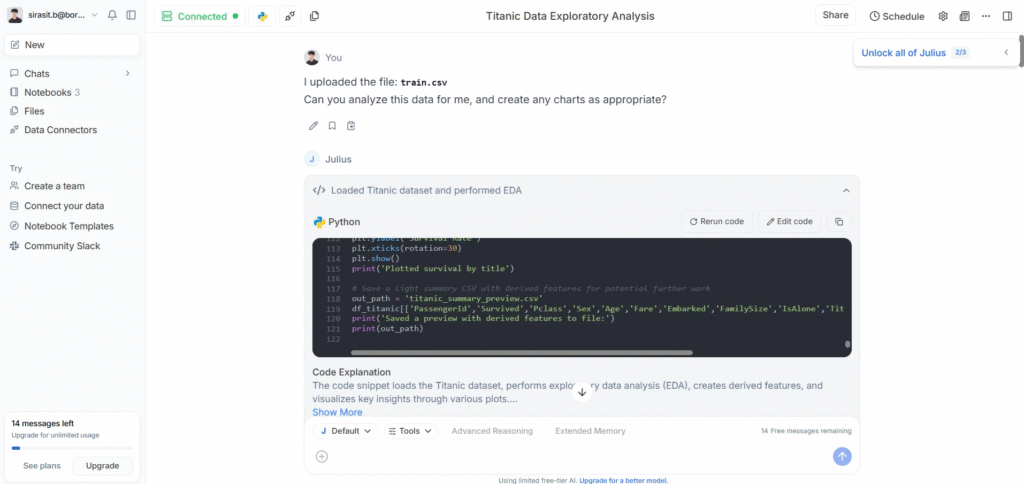Click the message input field
The image size is (1024, 484).
578,457
